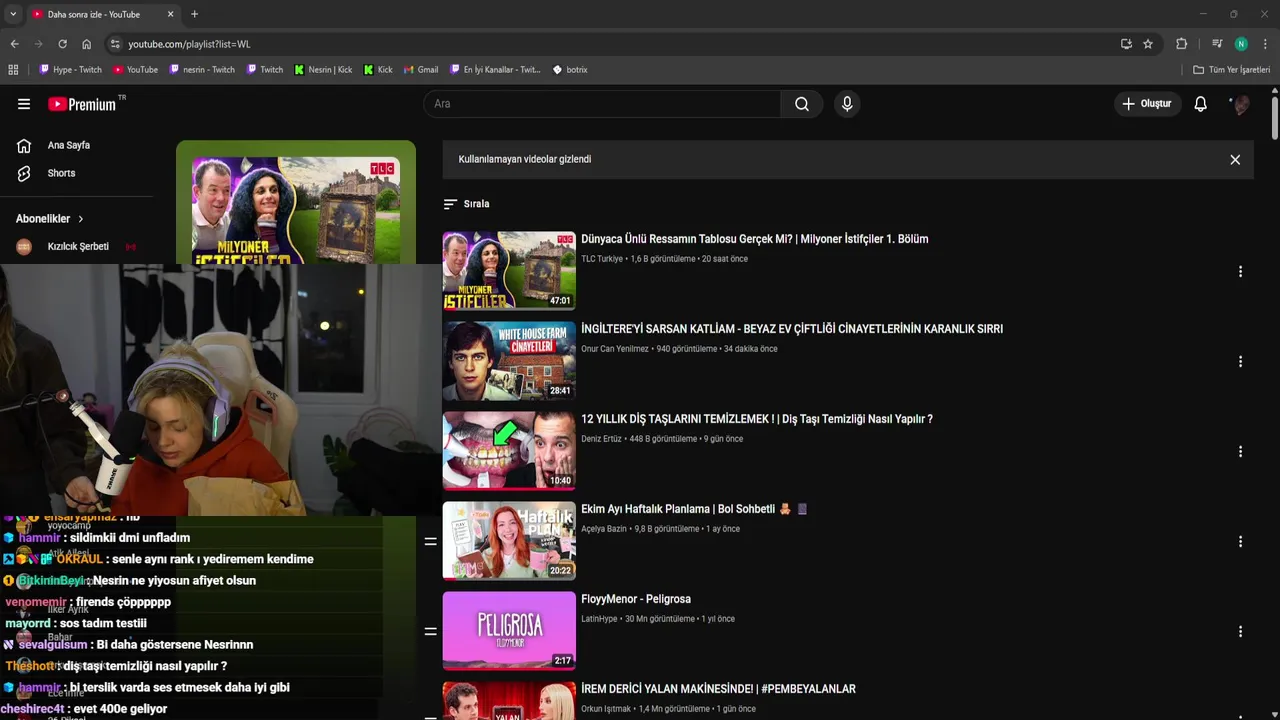Open options menu for Ekim Ayı Haftalık Planlama
1280x720 pixels.
1240,541
